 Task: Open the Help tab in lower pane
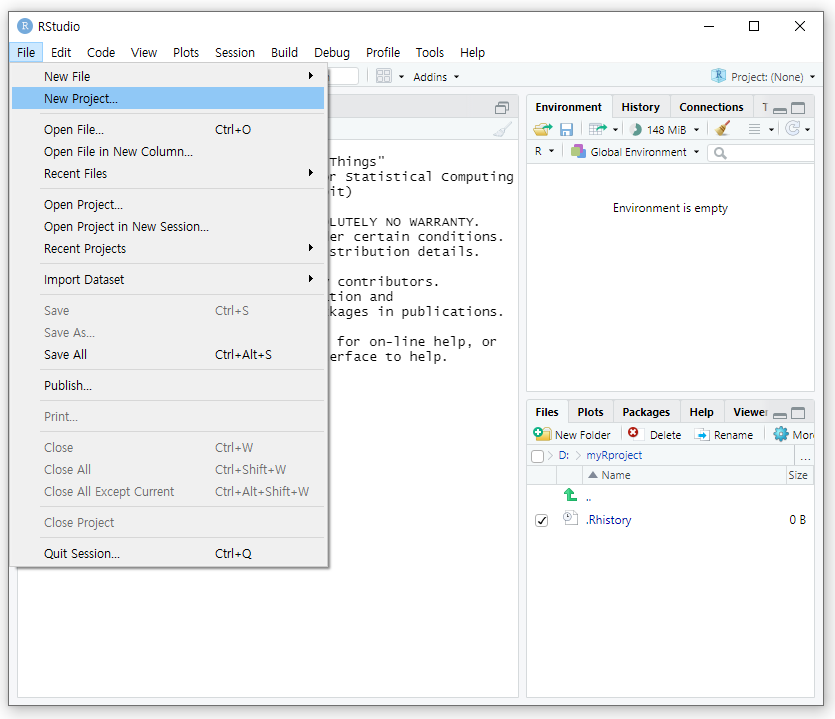pos(701,412)
